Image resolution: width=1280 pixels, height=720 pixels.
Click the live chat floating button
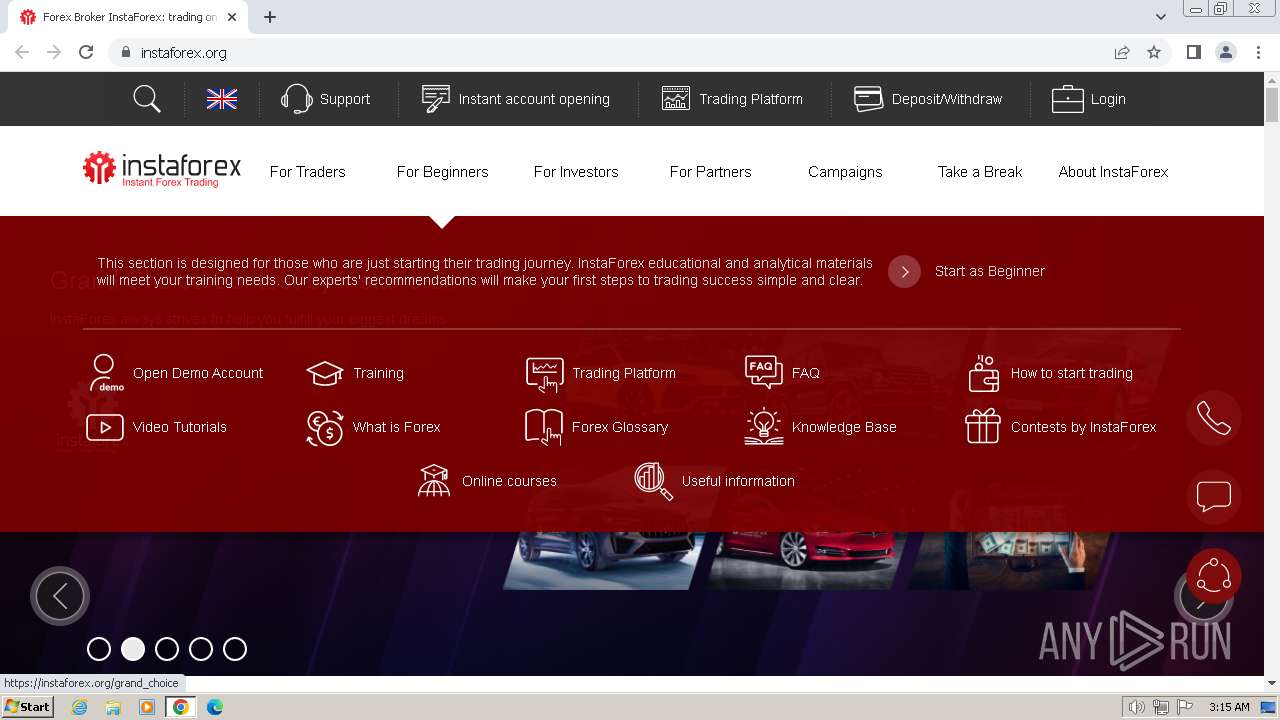tap(1214, 497)
